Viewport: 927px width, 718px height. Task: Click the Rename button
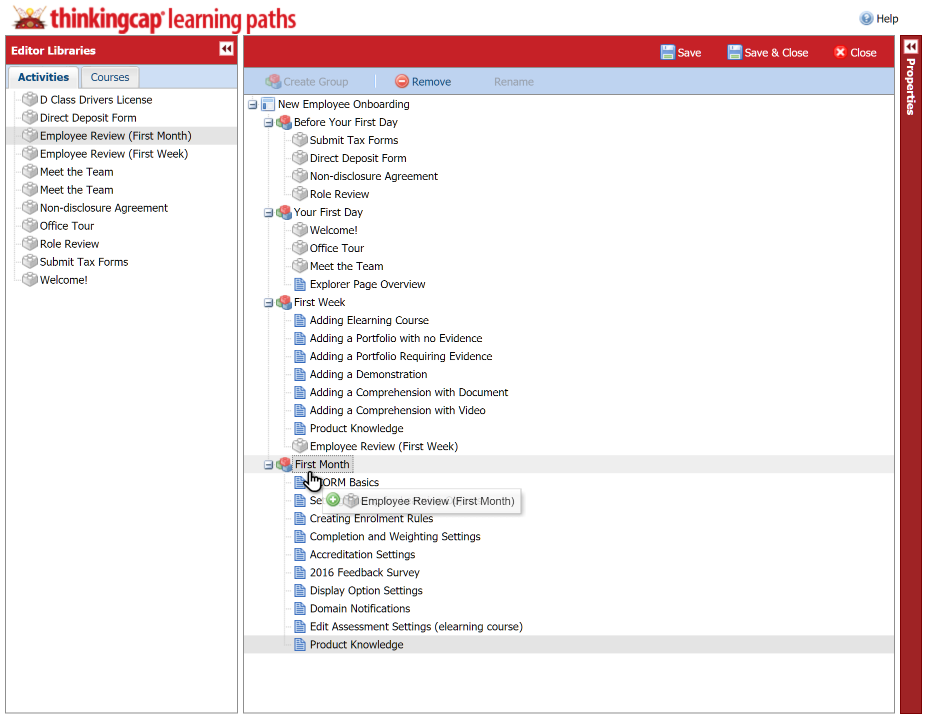(x=513, y=82)
